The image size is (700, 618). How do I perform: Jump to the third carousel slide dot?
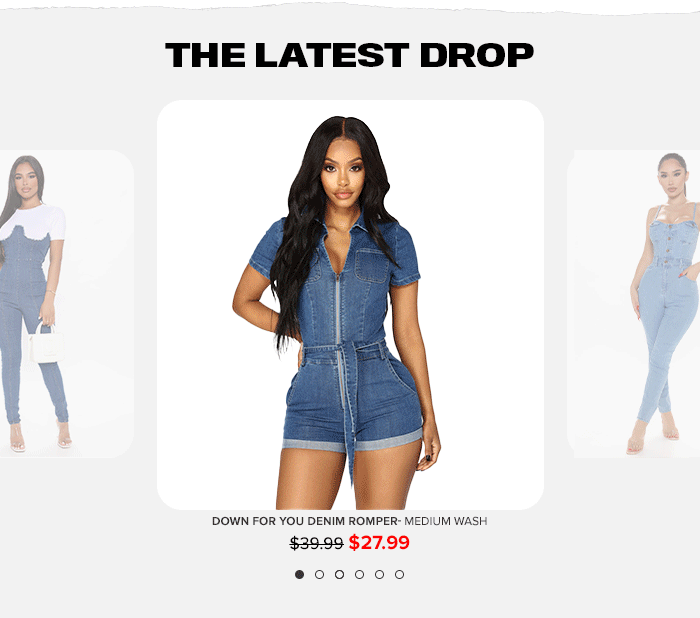(339, 574)
